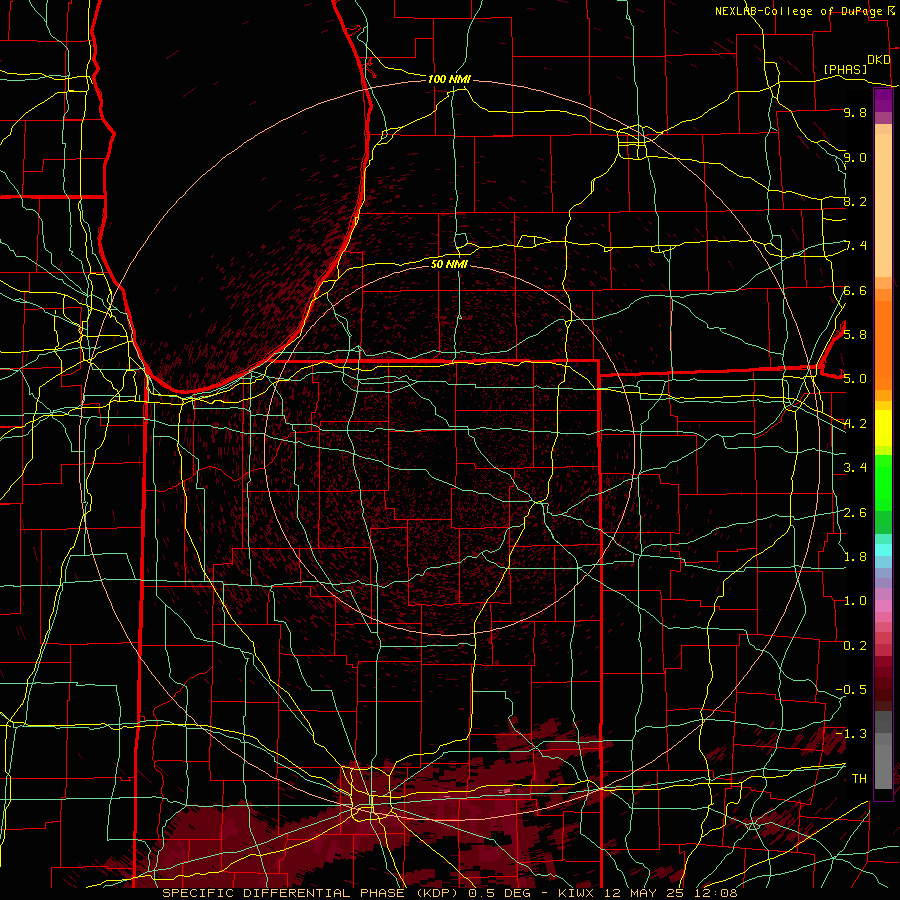Pick the cyan segment of the color bar
This screenshot has height=900, width=900.
click(883, 550)
